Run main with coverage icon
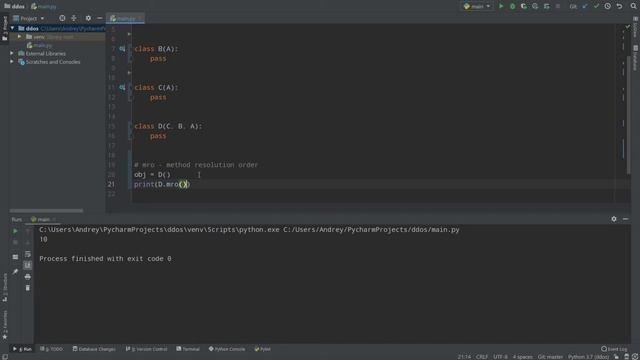Viewport: 640px width, 360px height. click(x=524, y=6)
